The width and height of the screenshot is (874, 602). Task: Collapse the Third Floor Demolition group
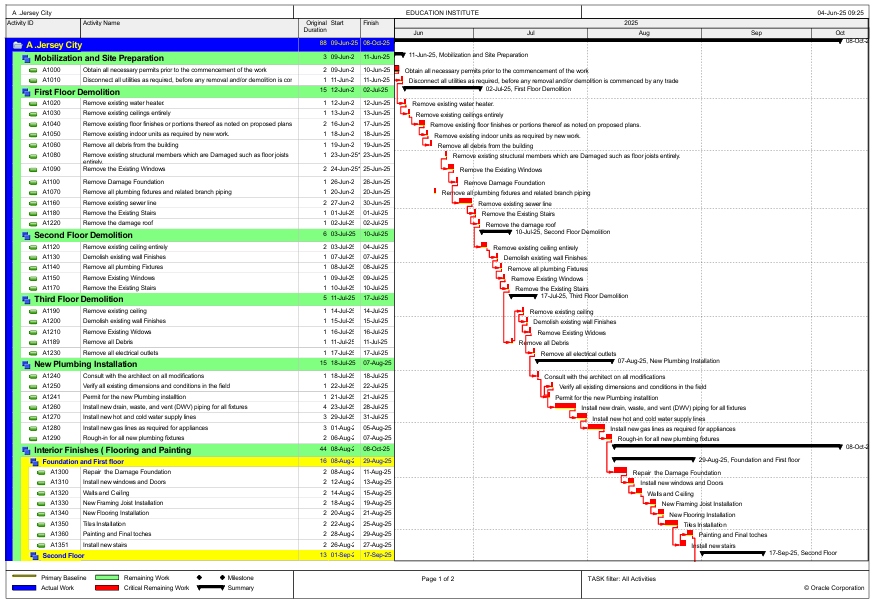point(27,299)
